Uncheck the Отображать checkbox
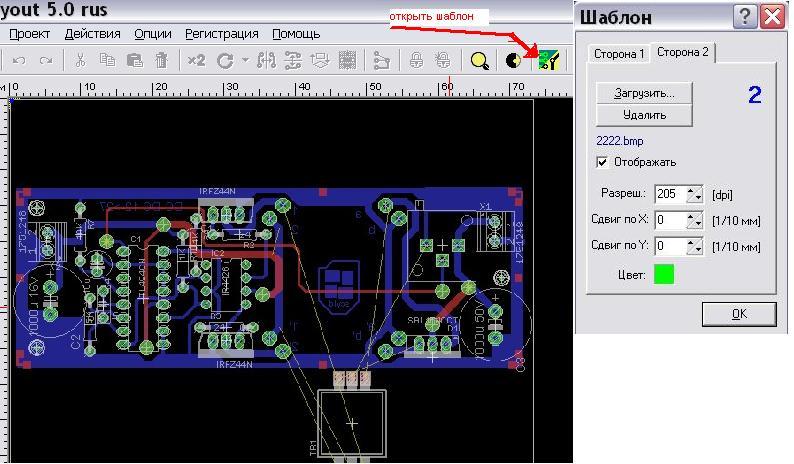 (x=602, y=162)
